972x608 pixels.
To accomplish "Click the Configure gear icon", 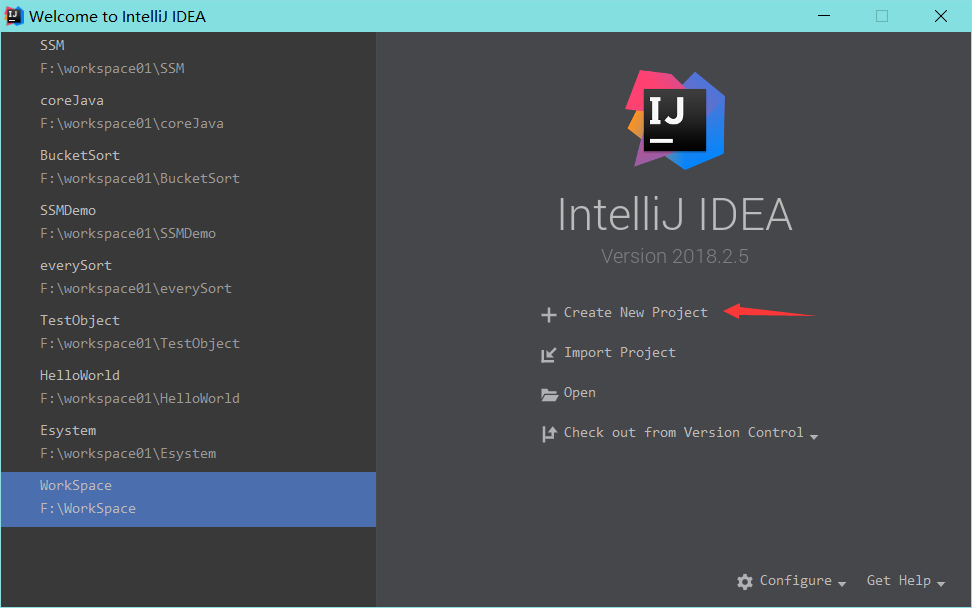I will coord(744,581).
